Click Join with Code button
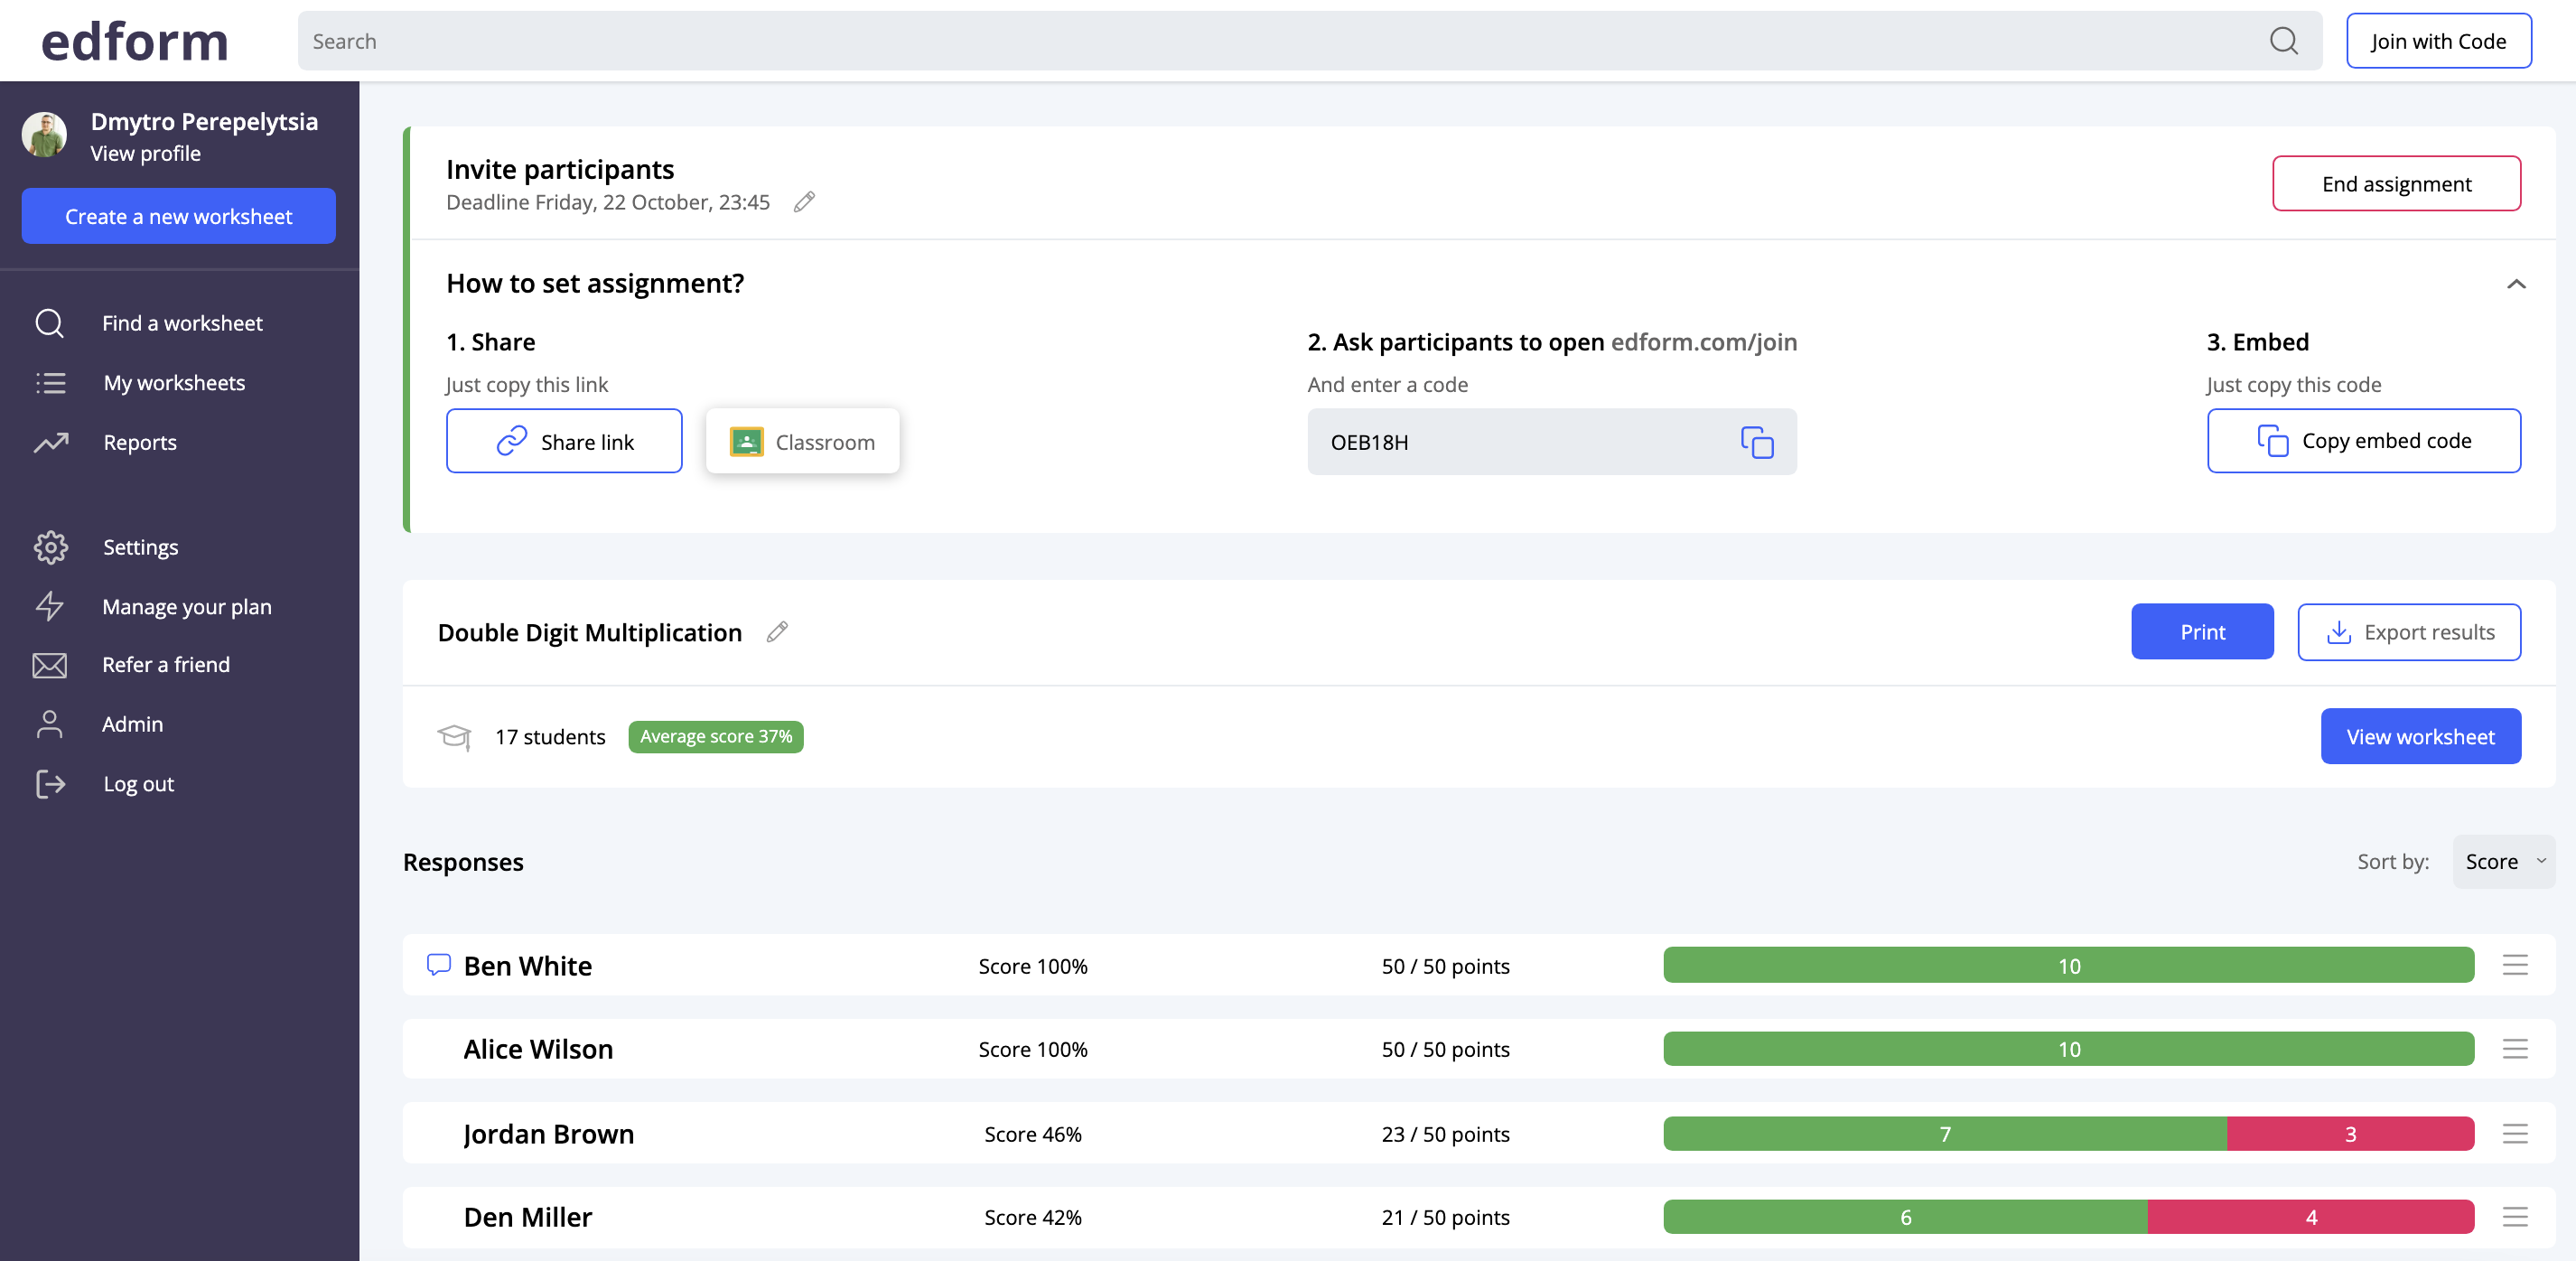The width and height of the screenshot is (2576, 1261). point(2438,41)
